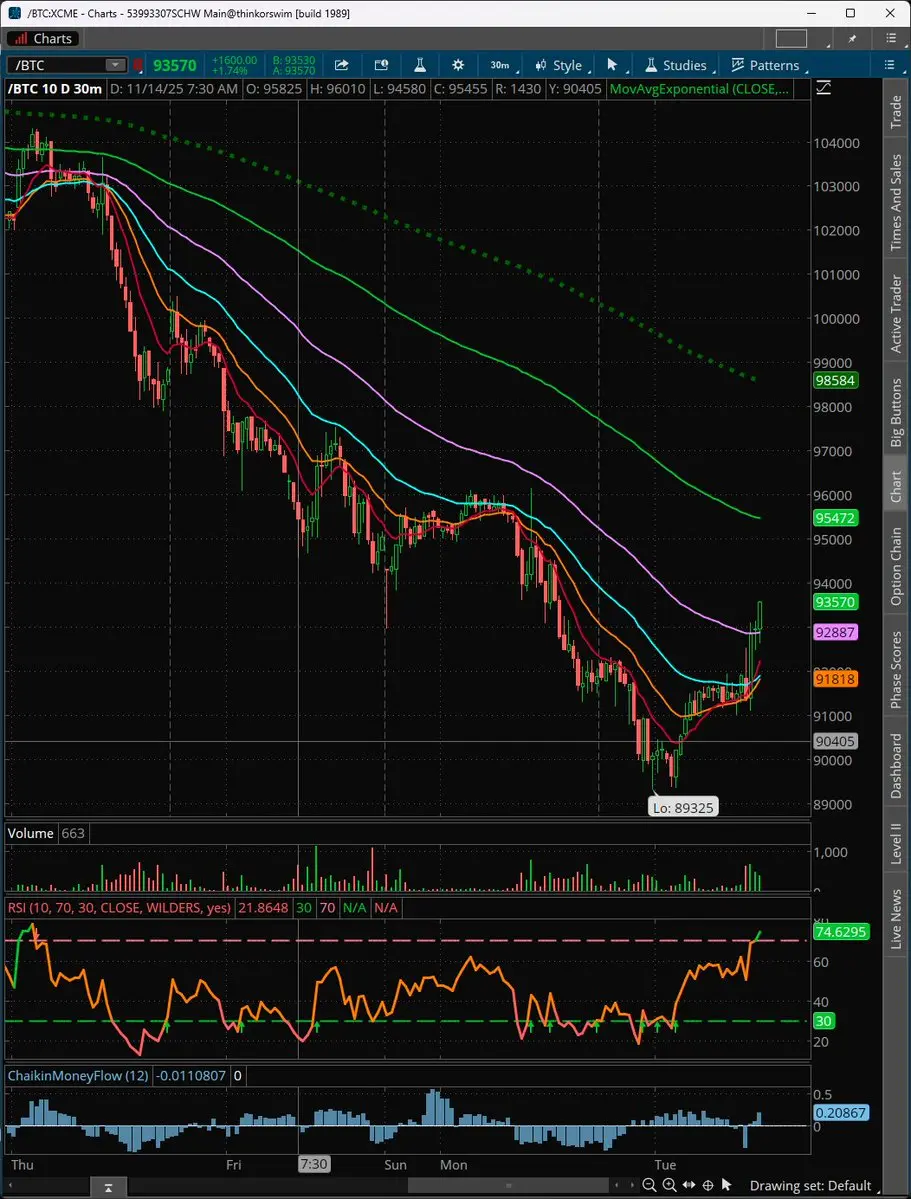Open the Live News sidebar tab
This screenshot has width=911, height=1199.
pyautogui.click(x=896, y=919)
